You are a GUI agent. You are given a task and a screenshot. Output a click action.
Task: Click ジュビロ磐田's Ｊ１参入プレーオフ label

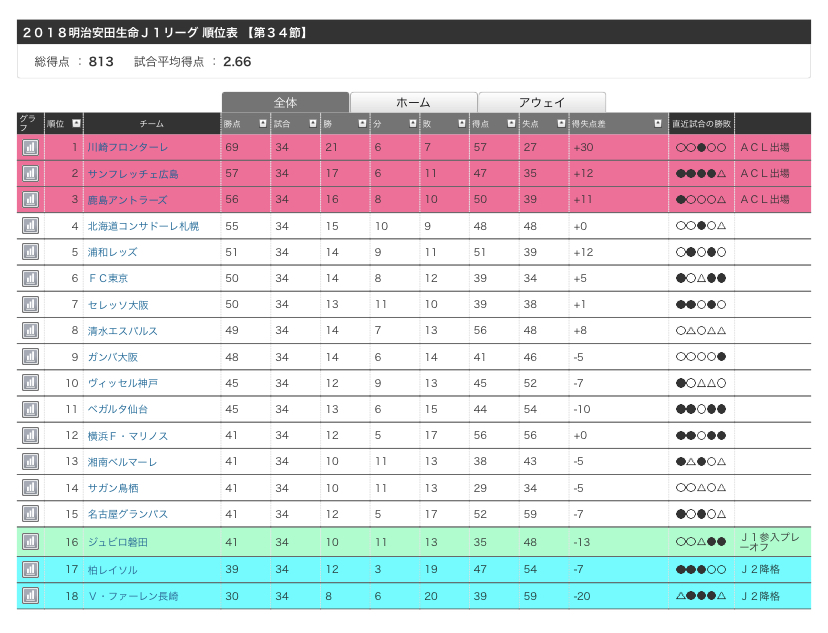pyautogui.click(x=770, y=542)
